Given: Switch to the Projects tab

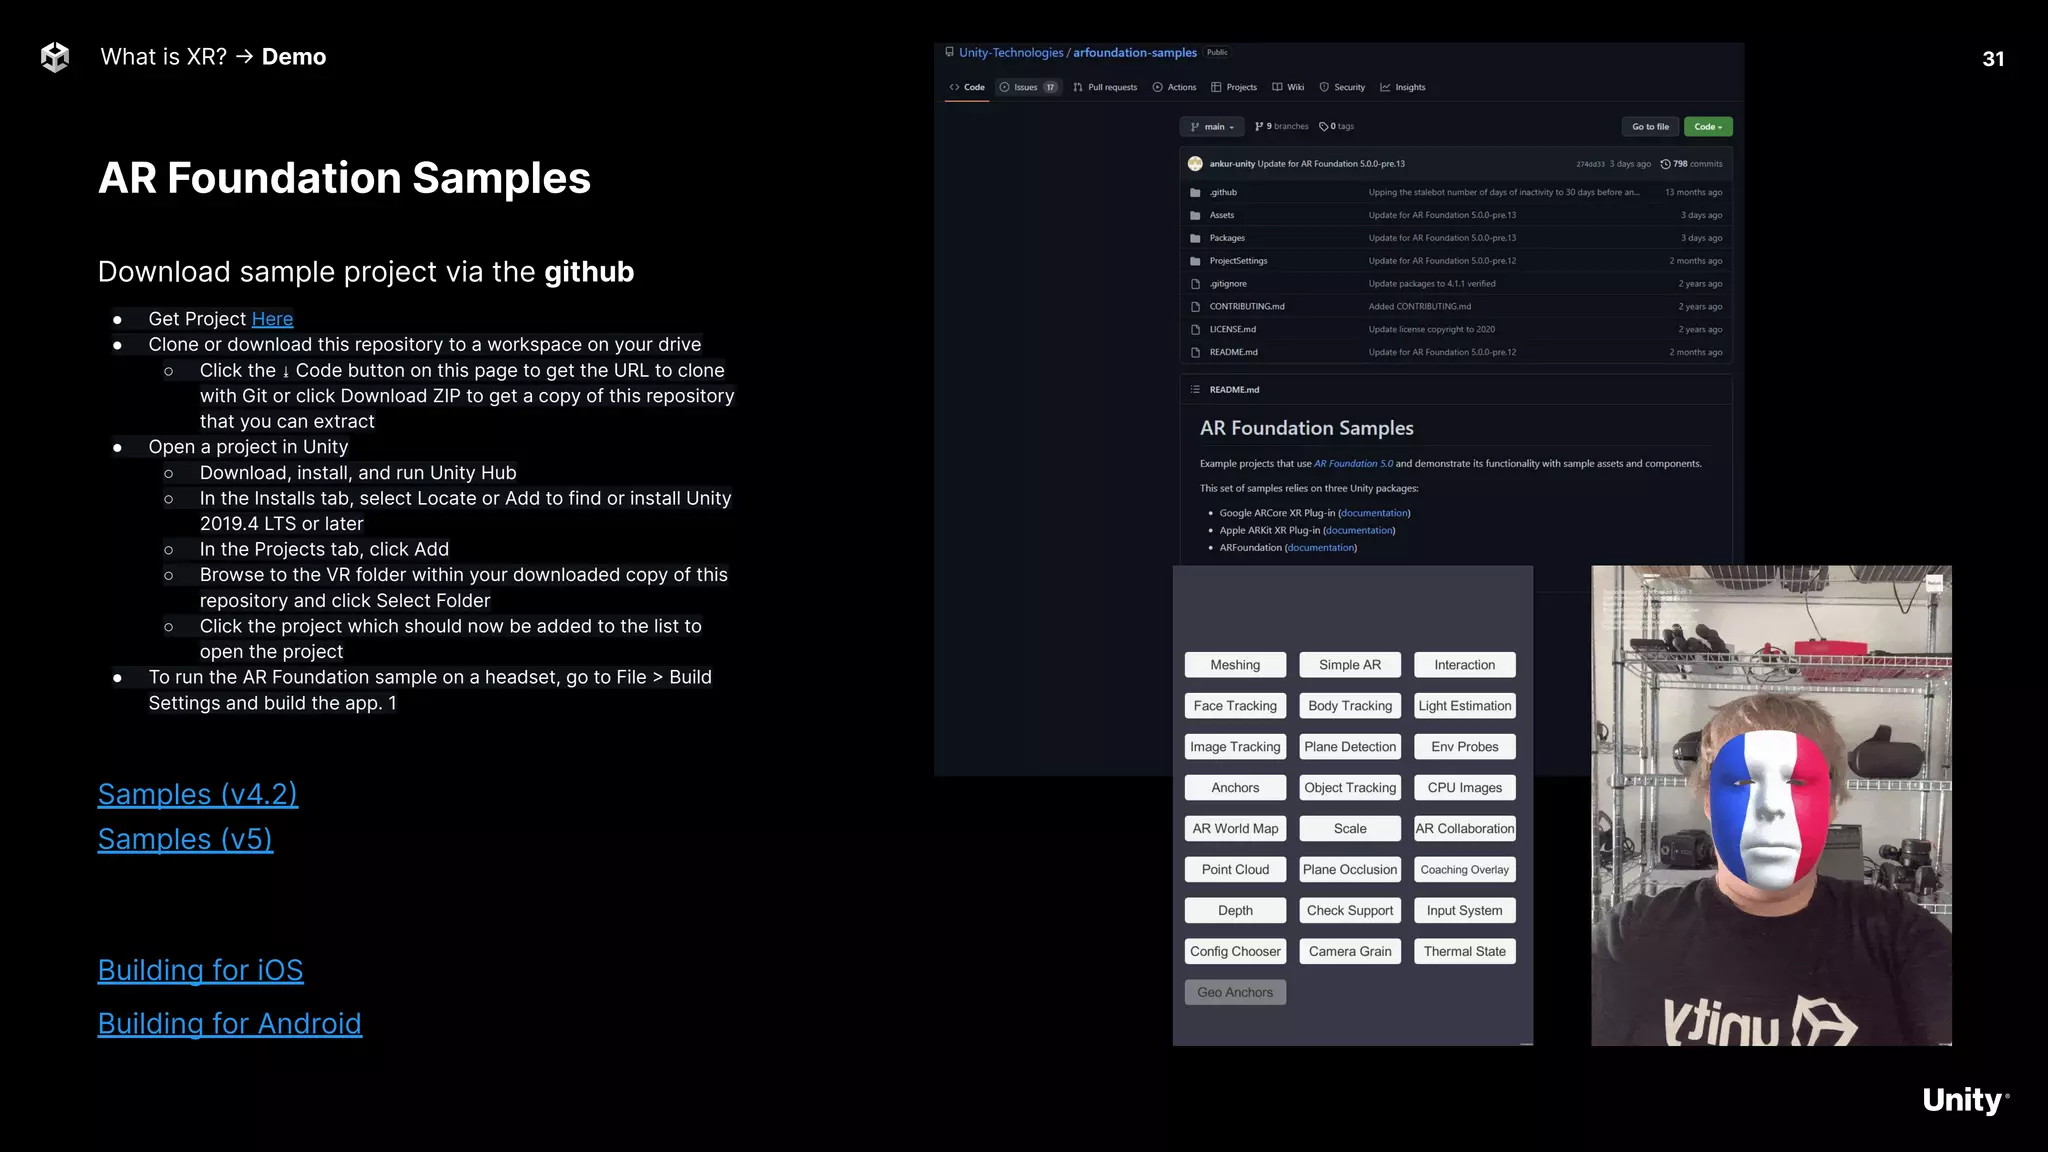Looking at the screenshot, I should coord(1234,87).
